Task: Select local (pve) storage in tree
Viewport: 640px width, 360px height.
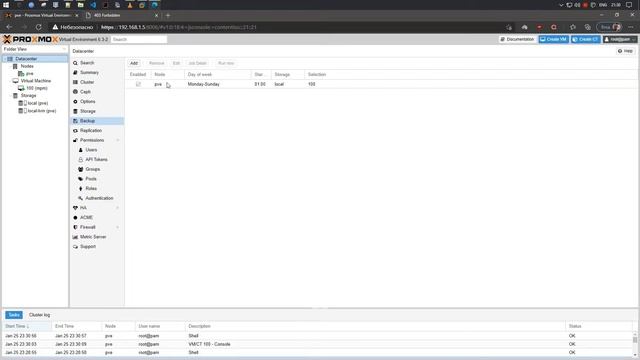Action: 38,103
